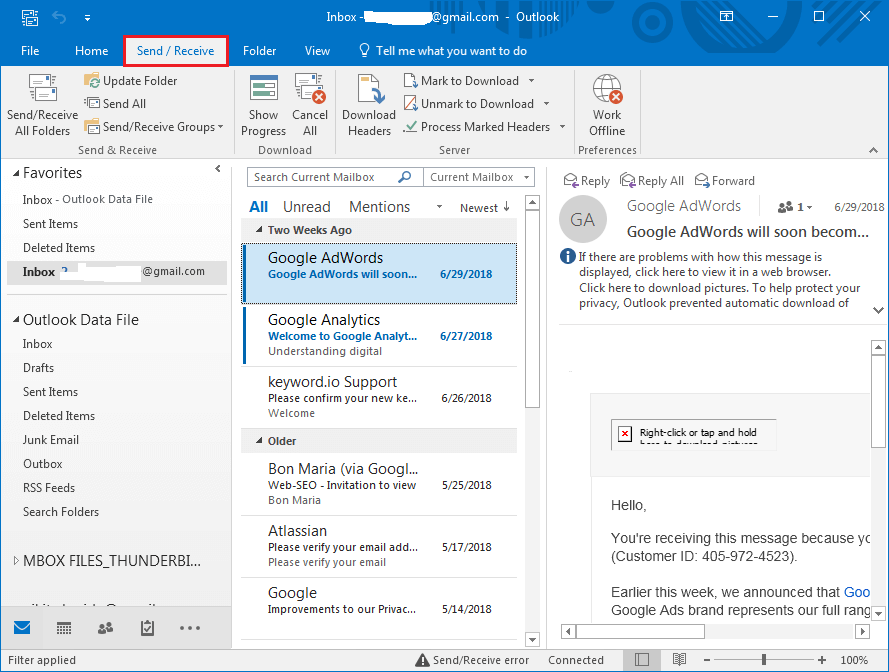Show Mentions filter
The image size is (889, 672).
tap(379, 207)
